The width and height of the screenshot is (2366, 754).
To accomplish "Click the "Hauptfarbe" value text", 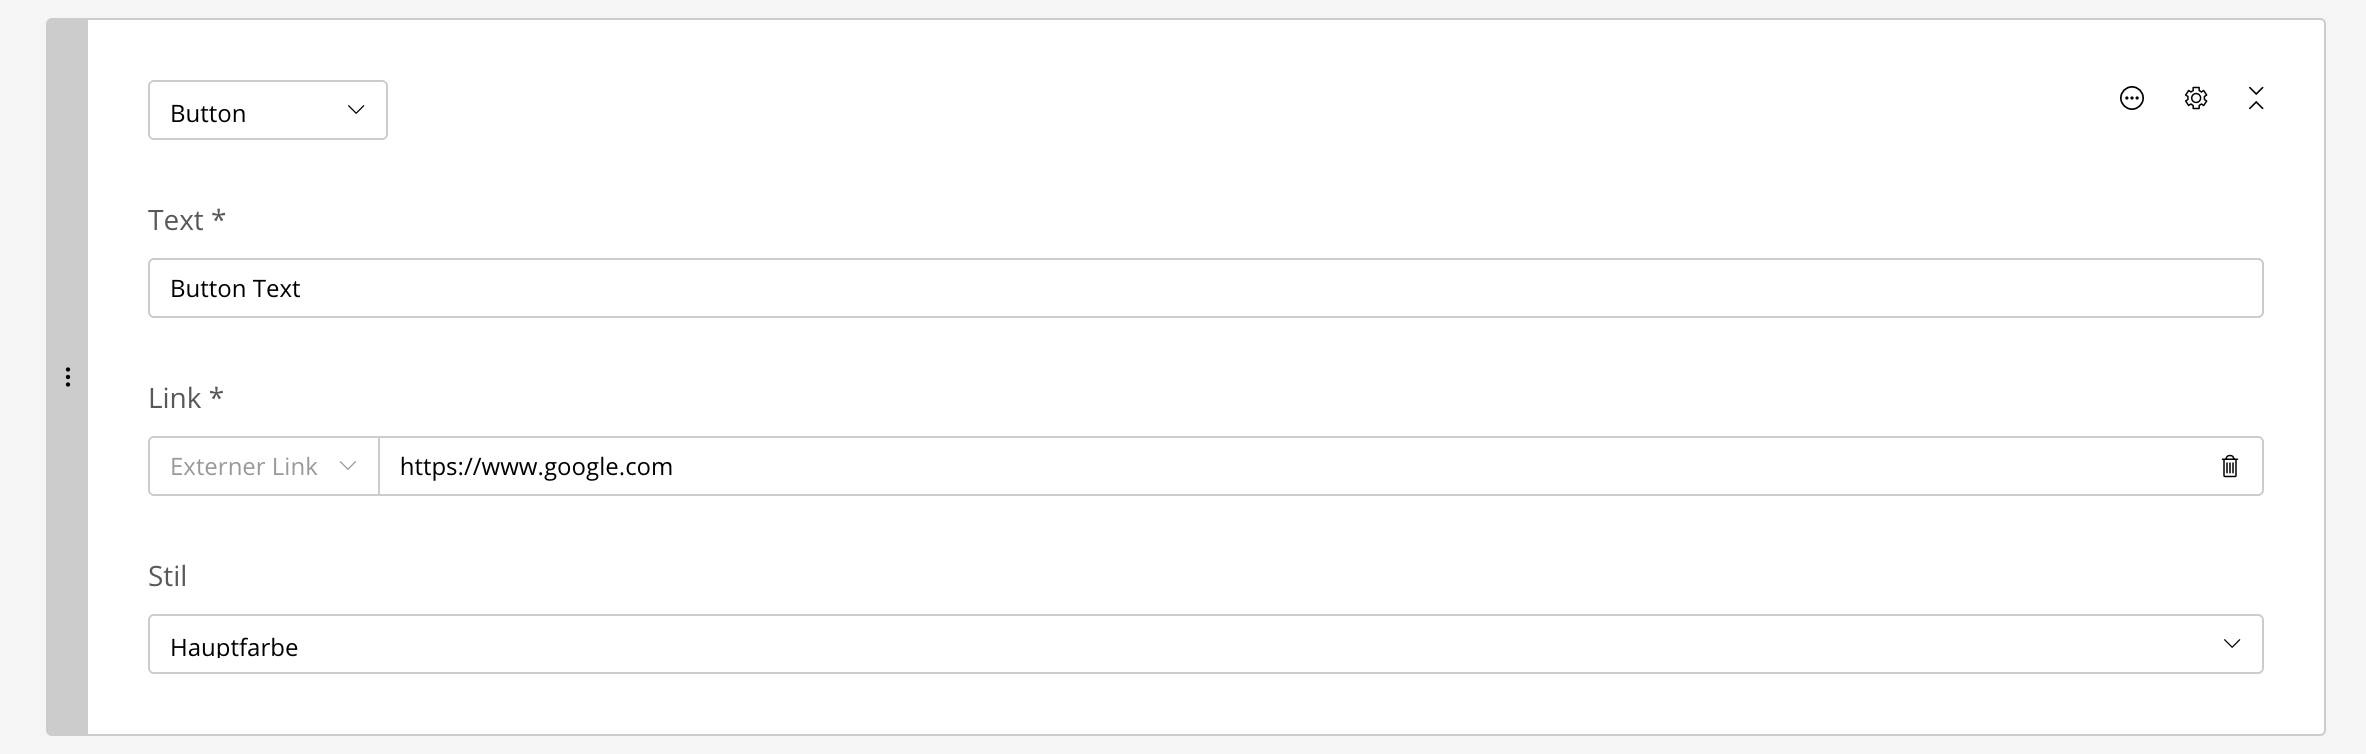I will (x=234, y=647).
